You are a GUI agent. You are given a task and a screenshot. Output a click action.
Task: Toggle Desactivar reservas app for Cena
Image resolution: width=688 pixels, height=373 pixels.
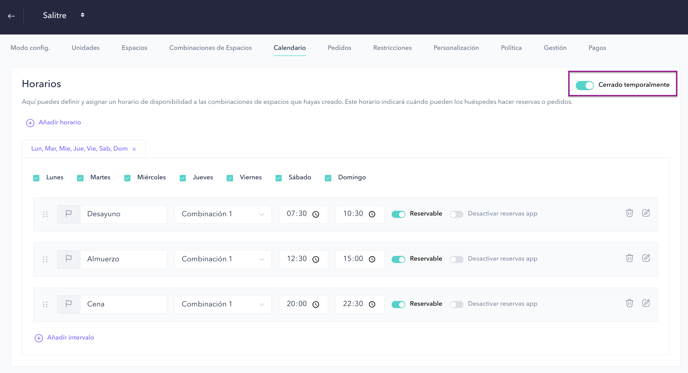click(456, 305)
